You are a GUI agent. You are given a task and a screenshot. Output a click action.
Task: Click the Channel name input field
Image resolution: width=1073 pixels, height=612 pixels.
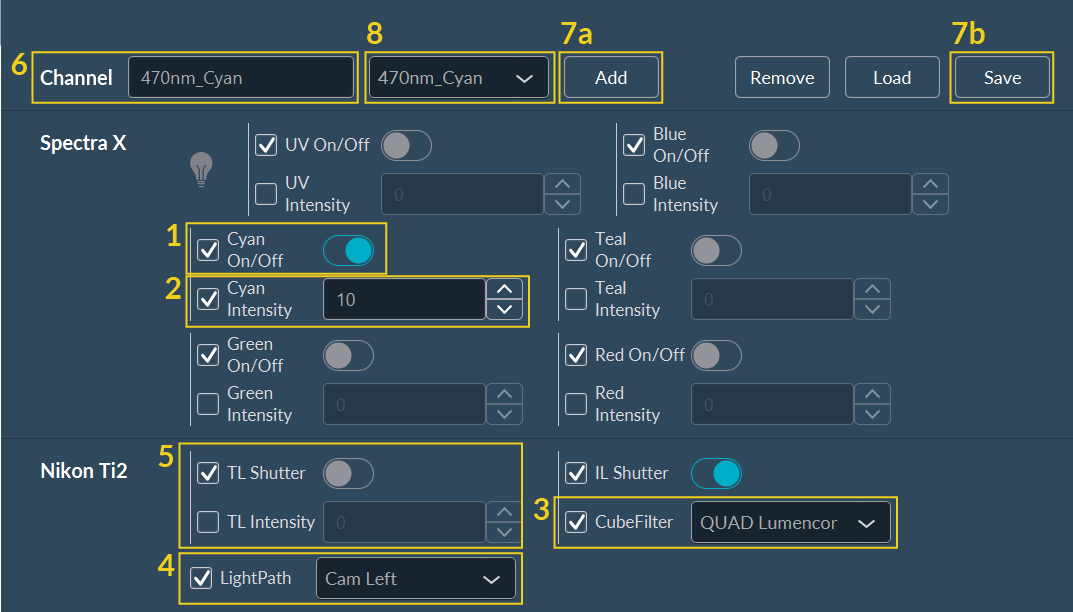(x=241, y=77)
